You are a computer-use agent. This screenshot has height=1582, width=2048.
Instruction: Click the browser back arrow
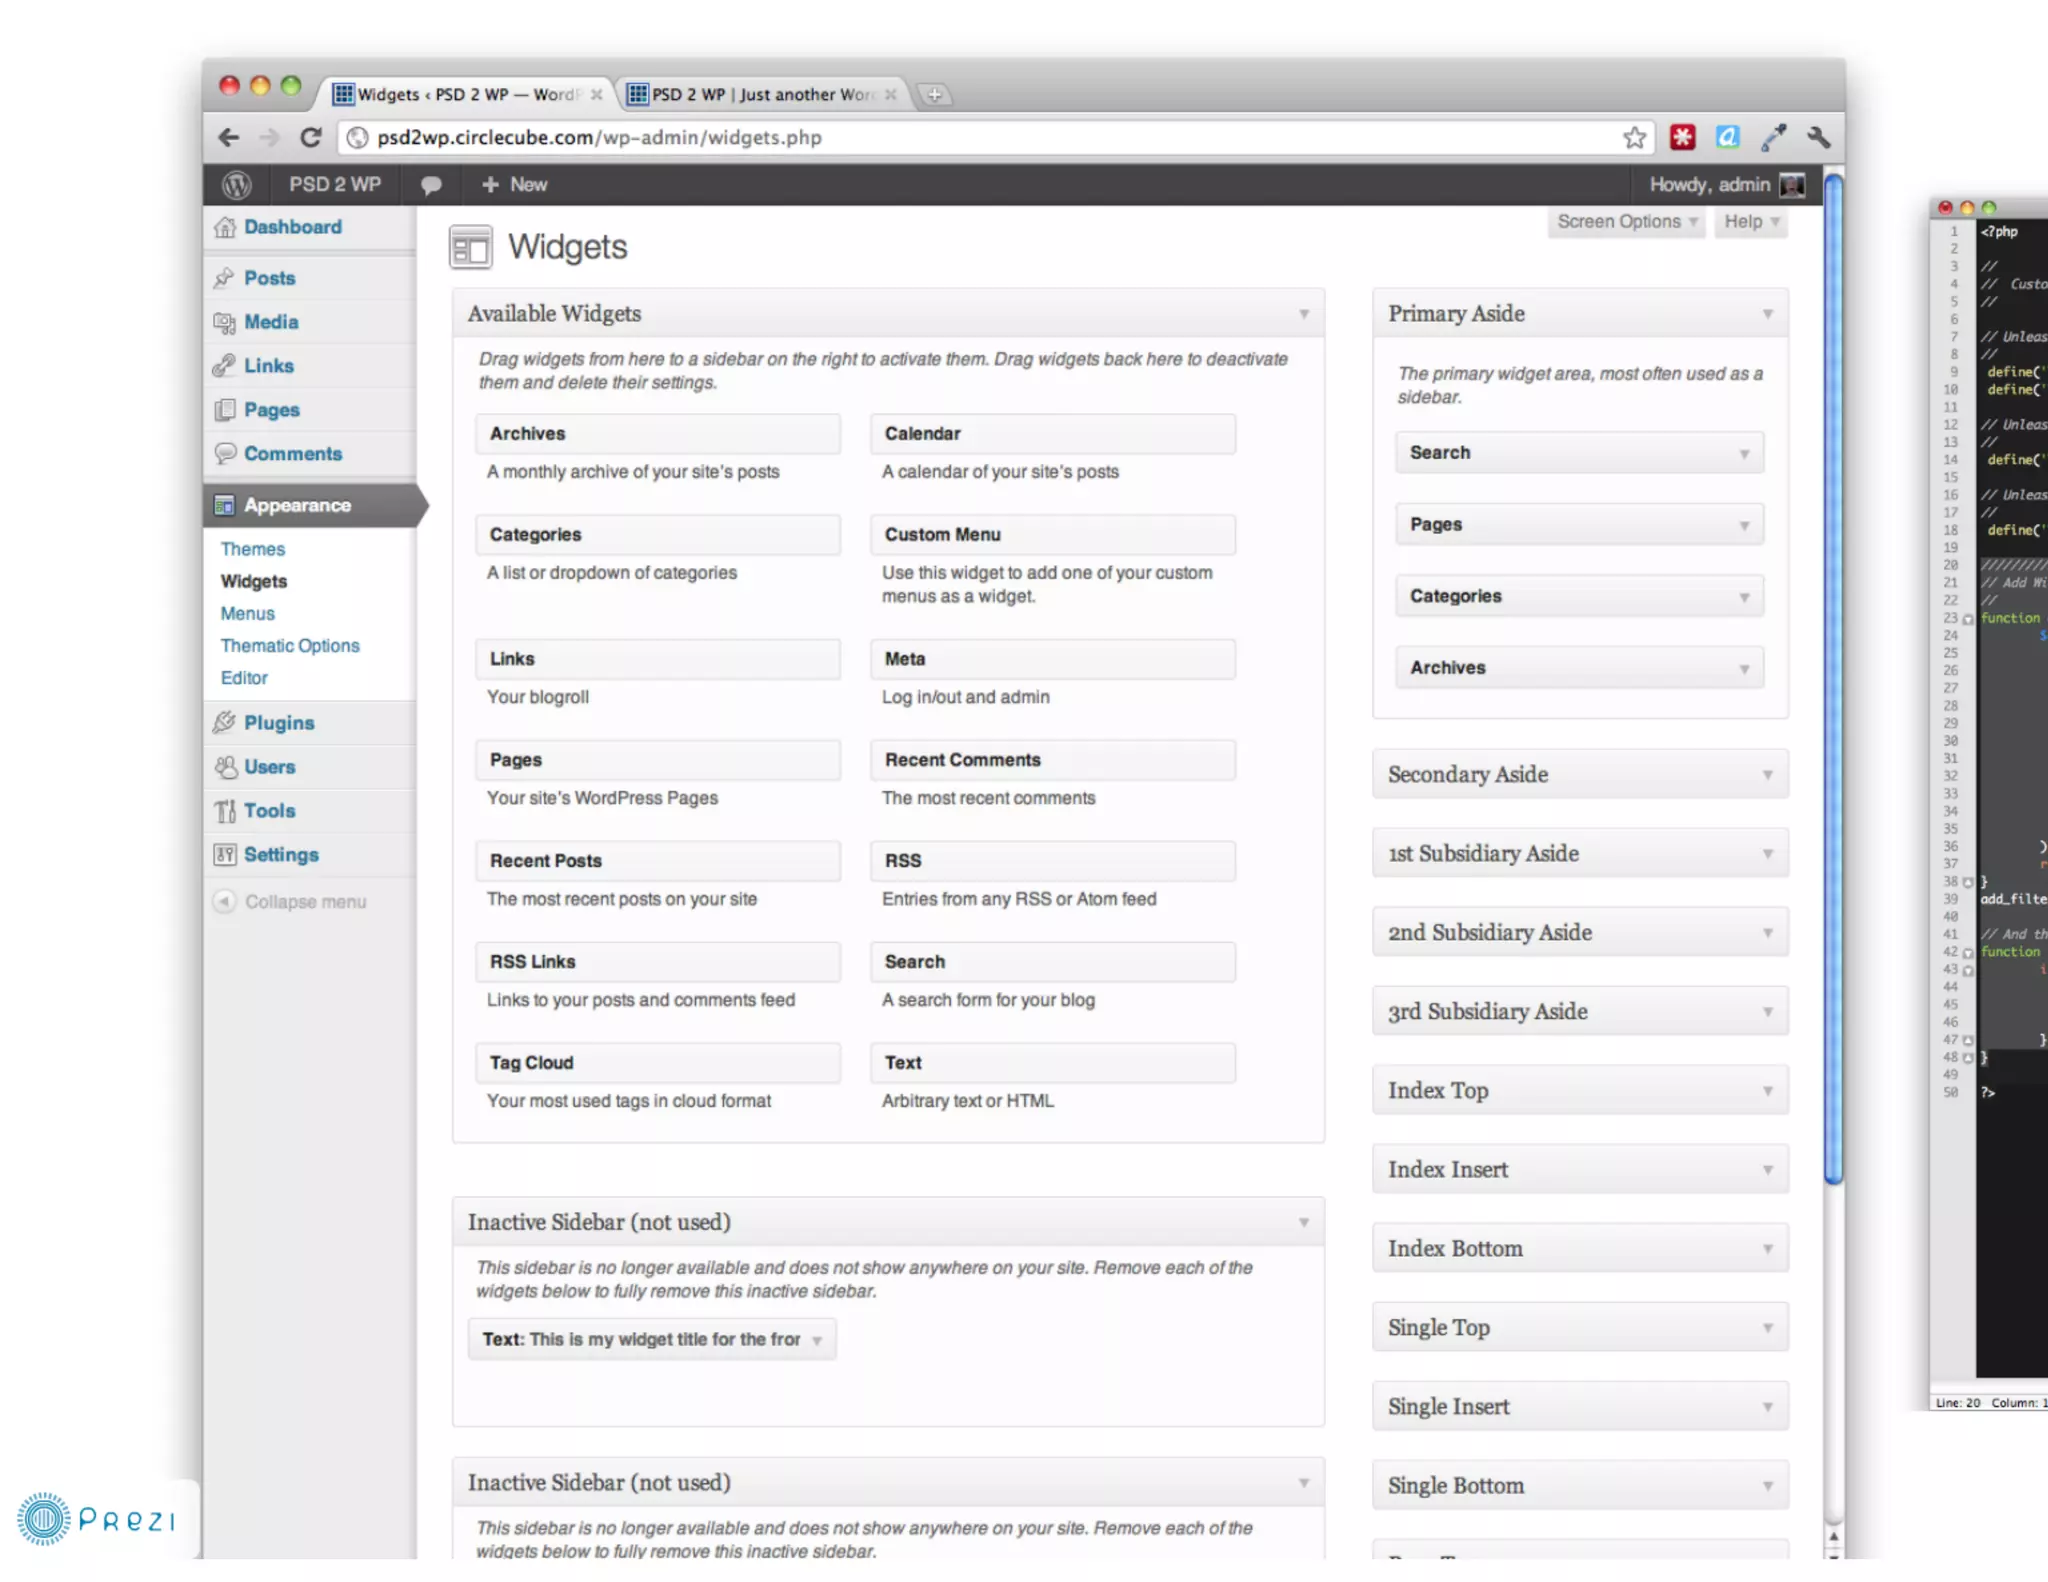[x=229, y=137]
